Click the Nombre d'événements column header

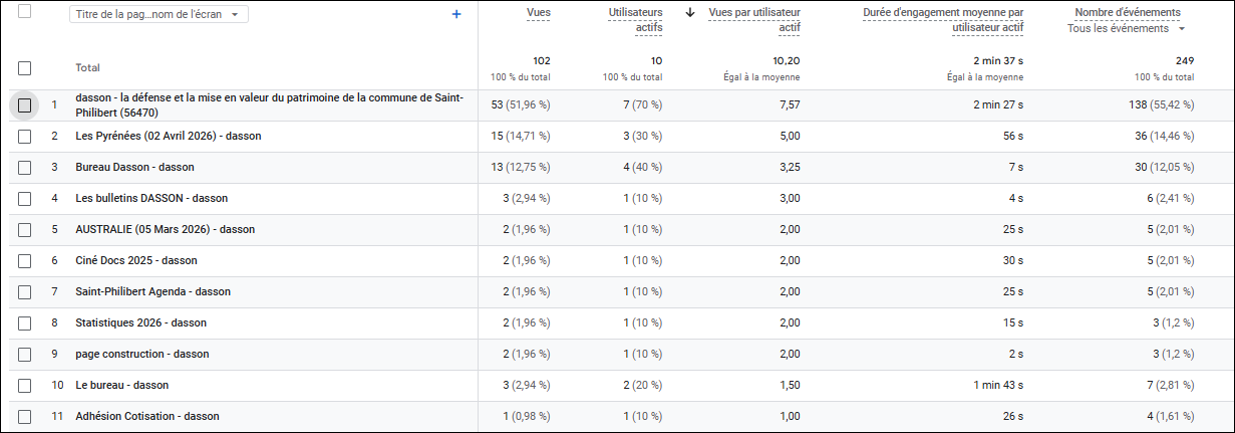click(x=1127, y=12)
